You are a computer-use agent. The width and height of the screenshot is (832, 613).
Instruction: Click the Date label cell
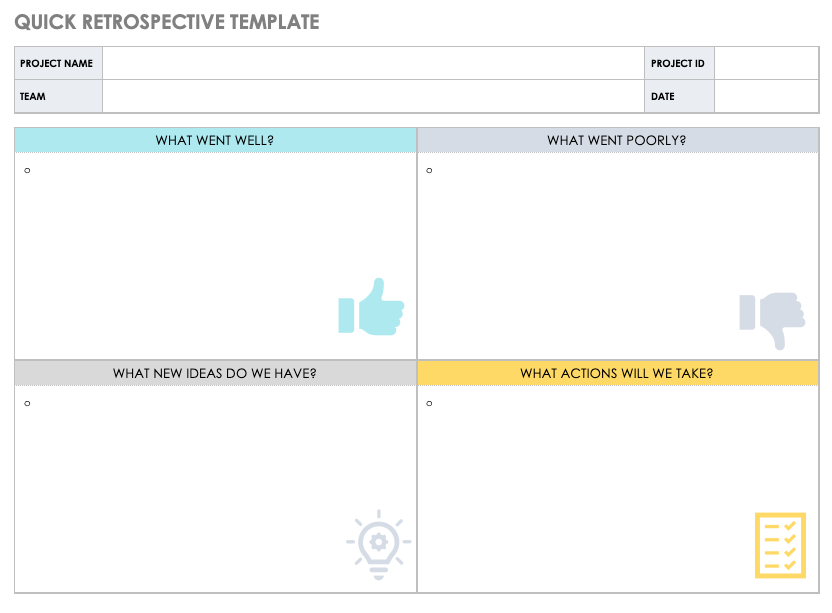679,97
